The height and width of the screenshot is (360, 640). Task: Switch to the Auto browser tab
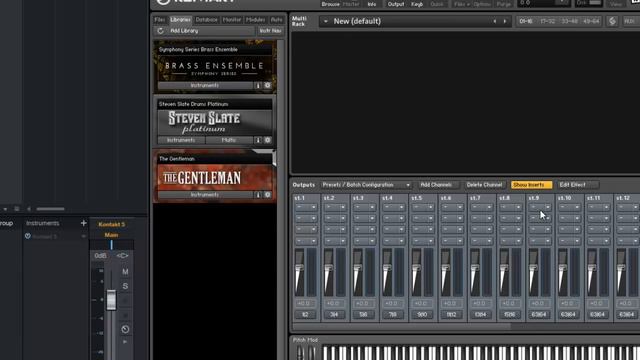[x=276, y=20]
